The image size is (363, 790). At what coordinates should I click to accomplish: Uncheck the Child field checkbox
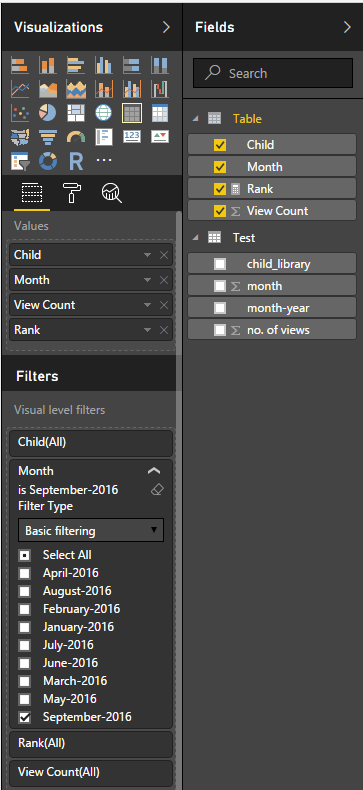(x=220, y=145)
